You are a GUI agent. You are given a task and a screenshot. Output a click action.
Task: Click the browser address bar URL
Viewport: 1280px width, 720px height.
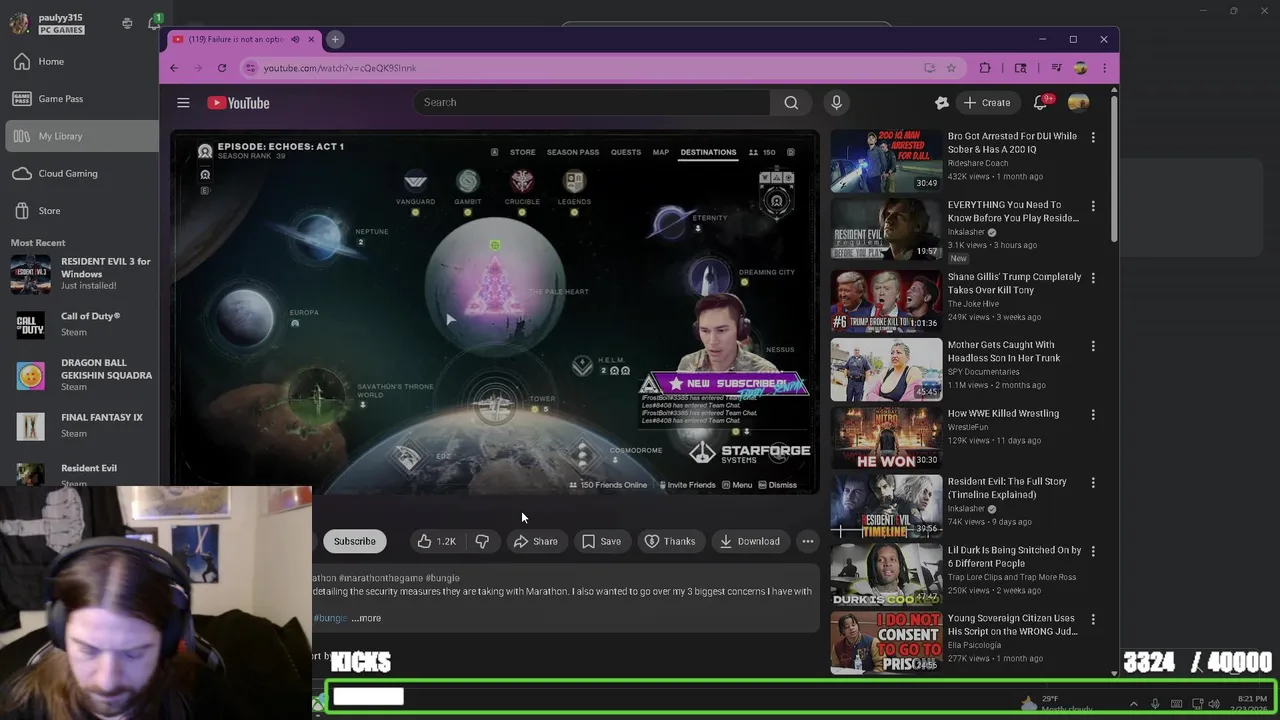(340, 68)
